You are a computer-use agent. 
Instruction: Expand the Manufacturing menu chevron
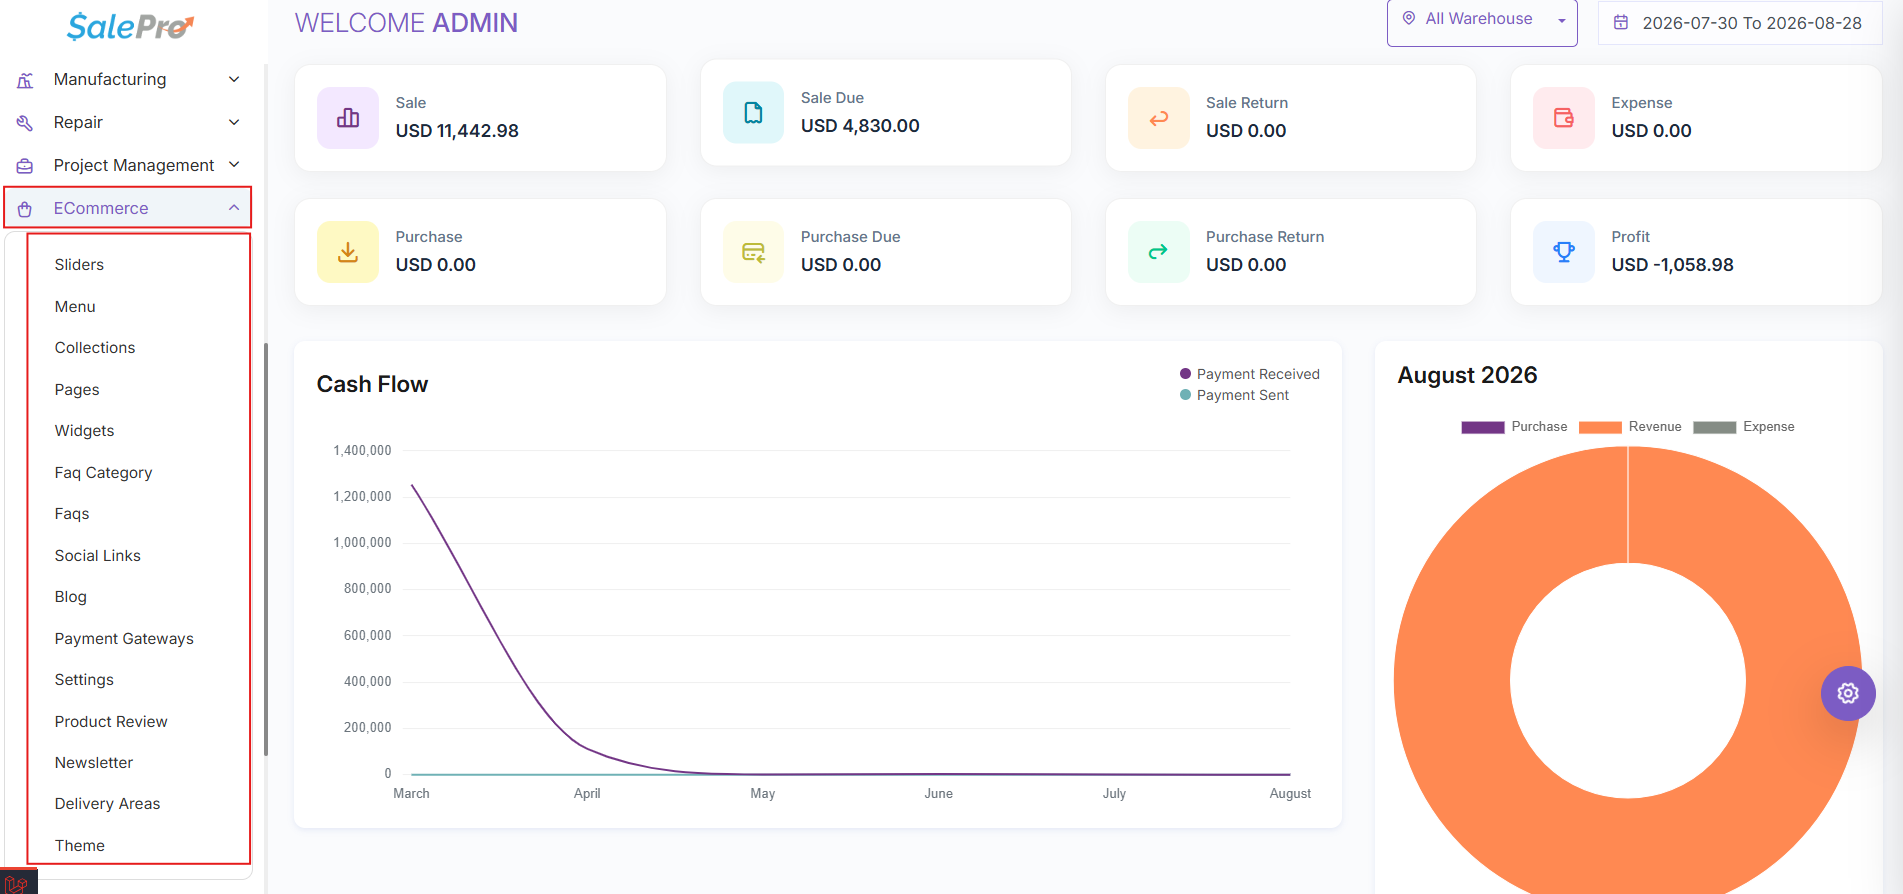(x=234, y=79)
